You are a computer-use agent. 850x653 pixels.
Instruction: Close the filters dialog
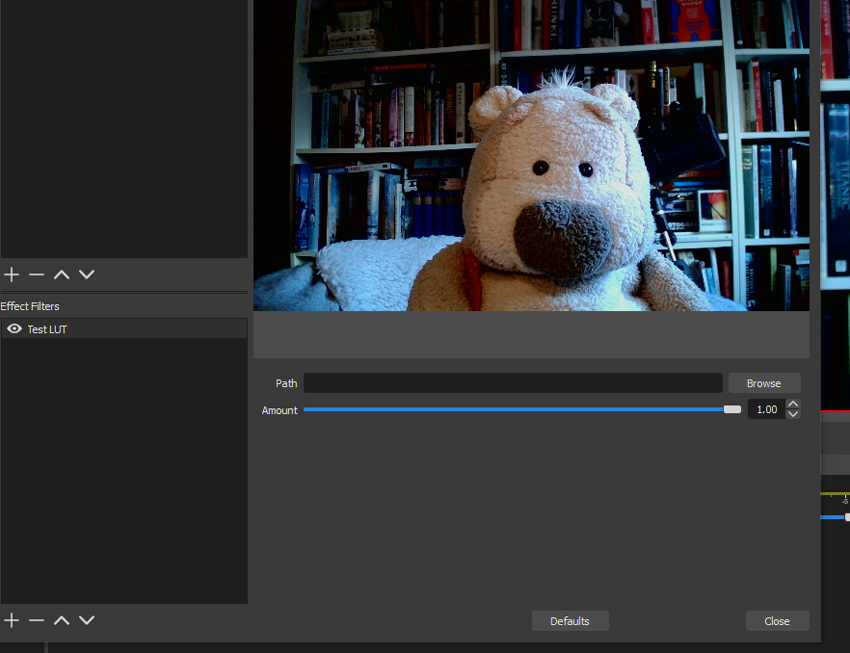point(777,620)
